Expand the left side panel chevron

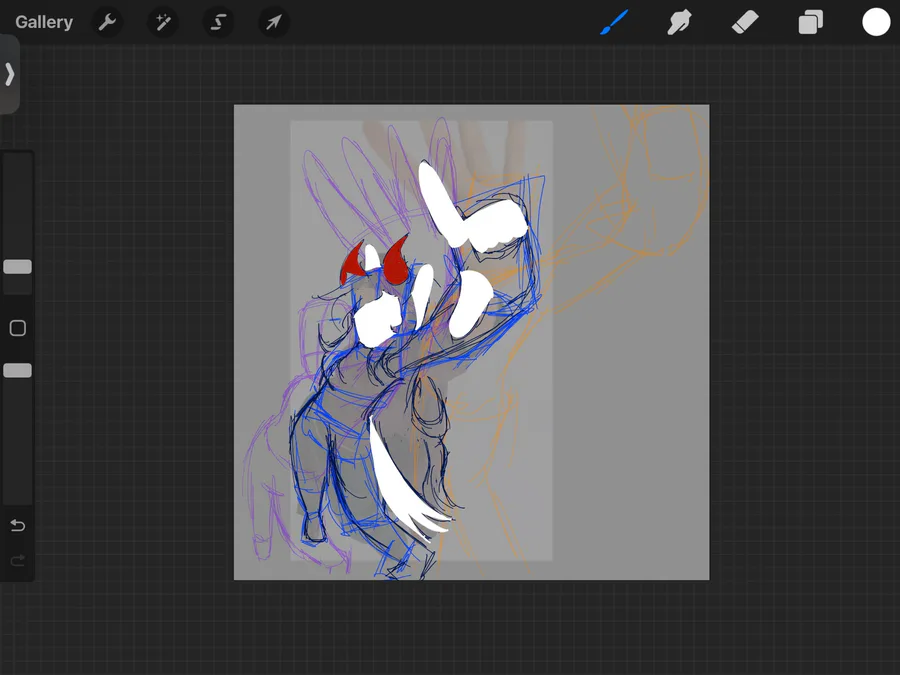[x=9, y=74]
